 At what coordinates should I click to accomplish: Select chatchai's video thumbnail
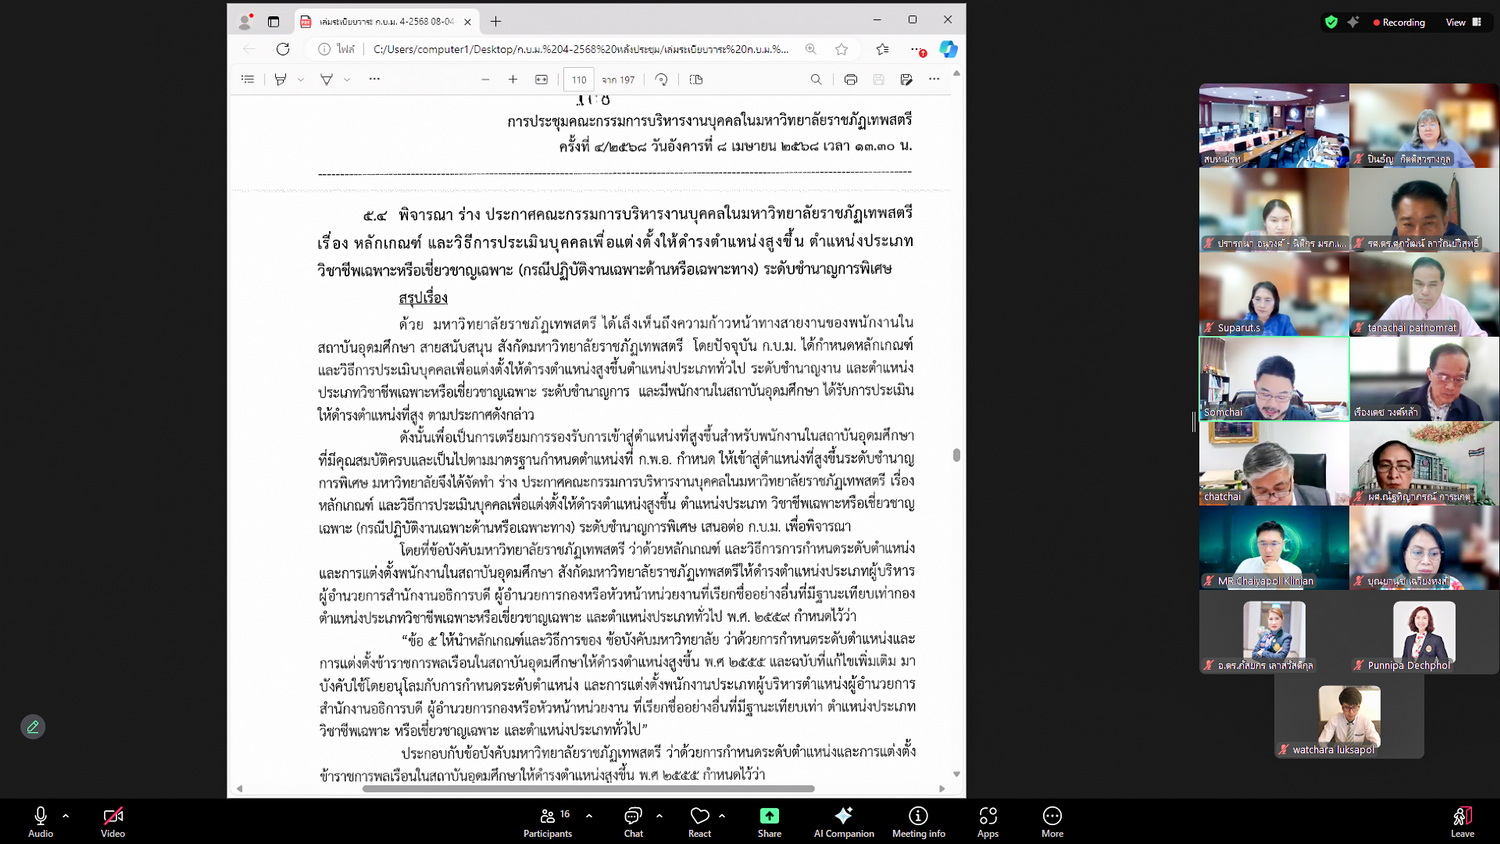(x=1274, y=463)
